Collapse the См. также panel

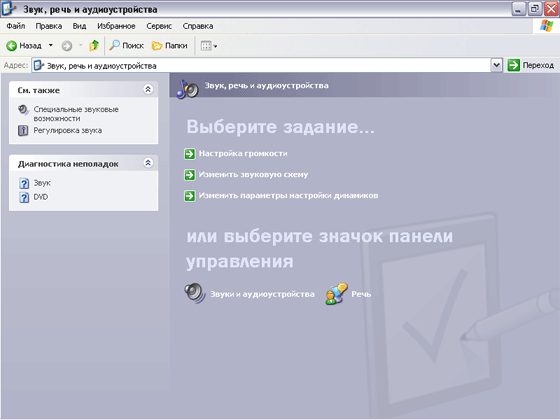point(148,89)
